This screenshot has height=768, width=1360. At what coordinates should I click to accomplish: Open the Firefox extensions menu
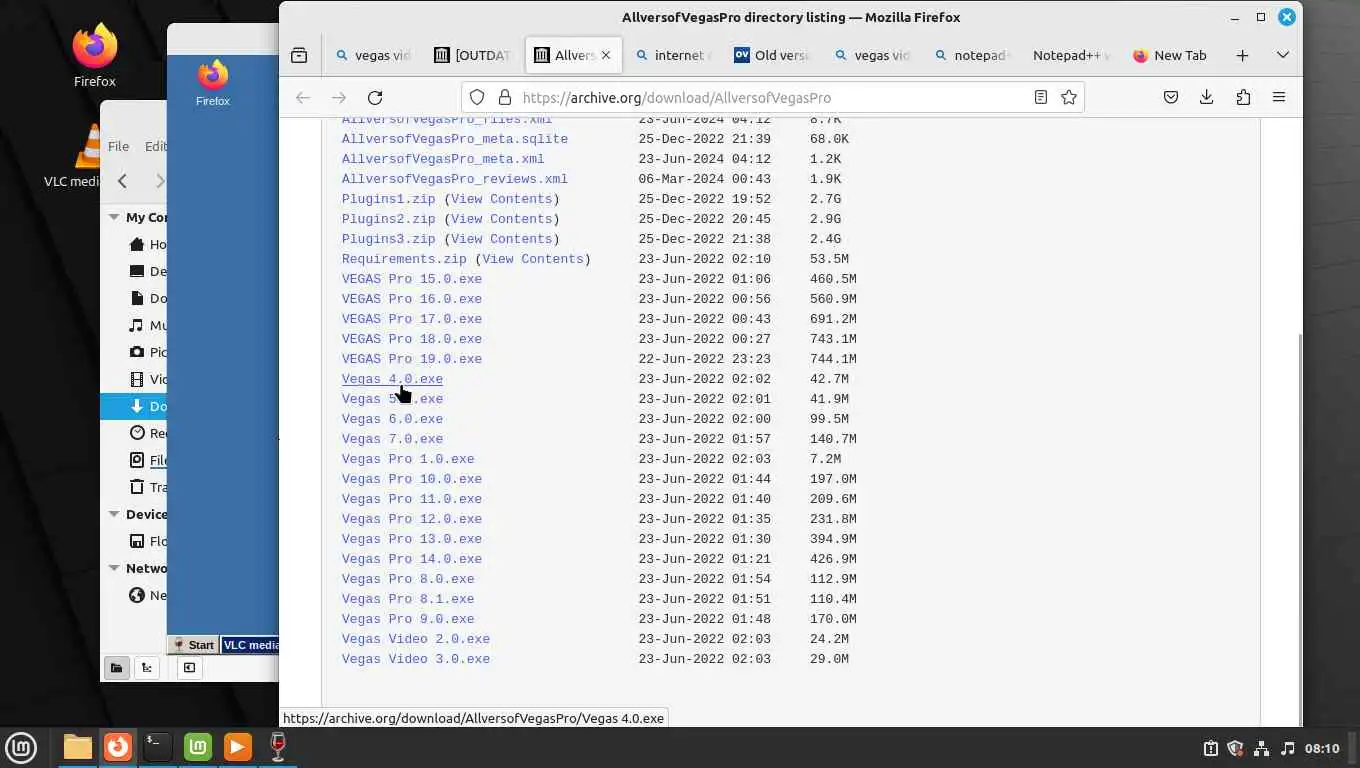(x=1243, y=97)
